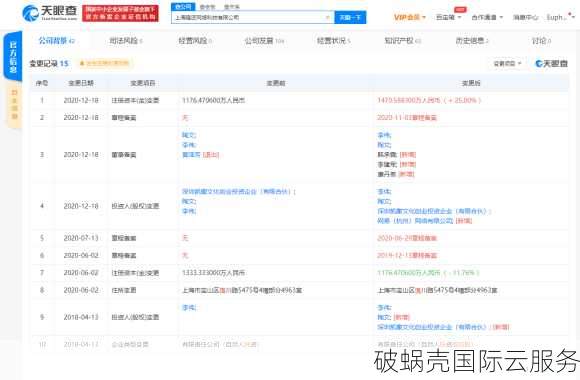
Task: Switch to the 知识产权 tab
Action: [402, 41]
